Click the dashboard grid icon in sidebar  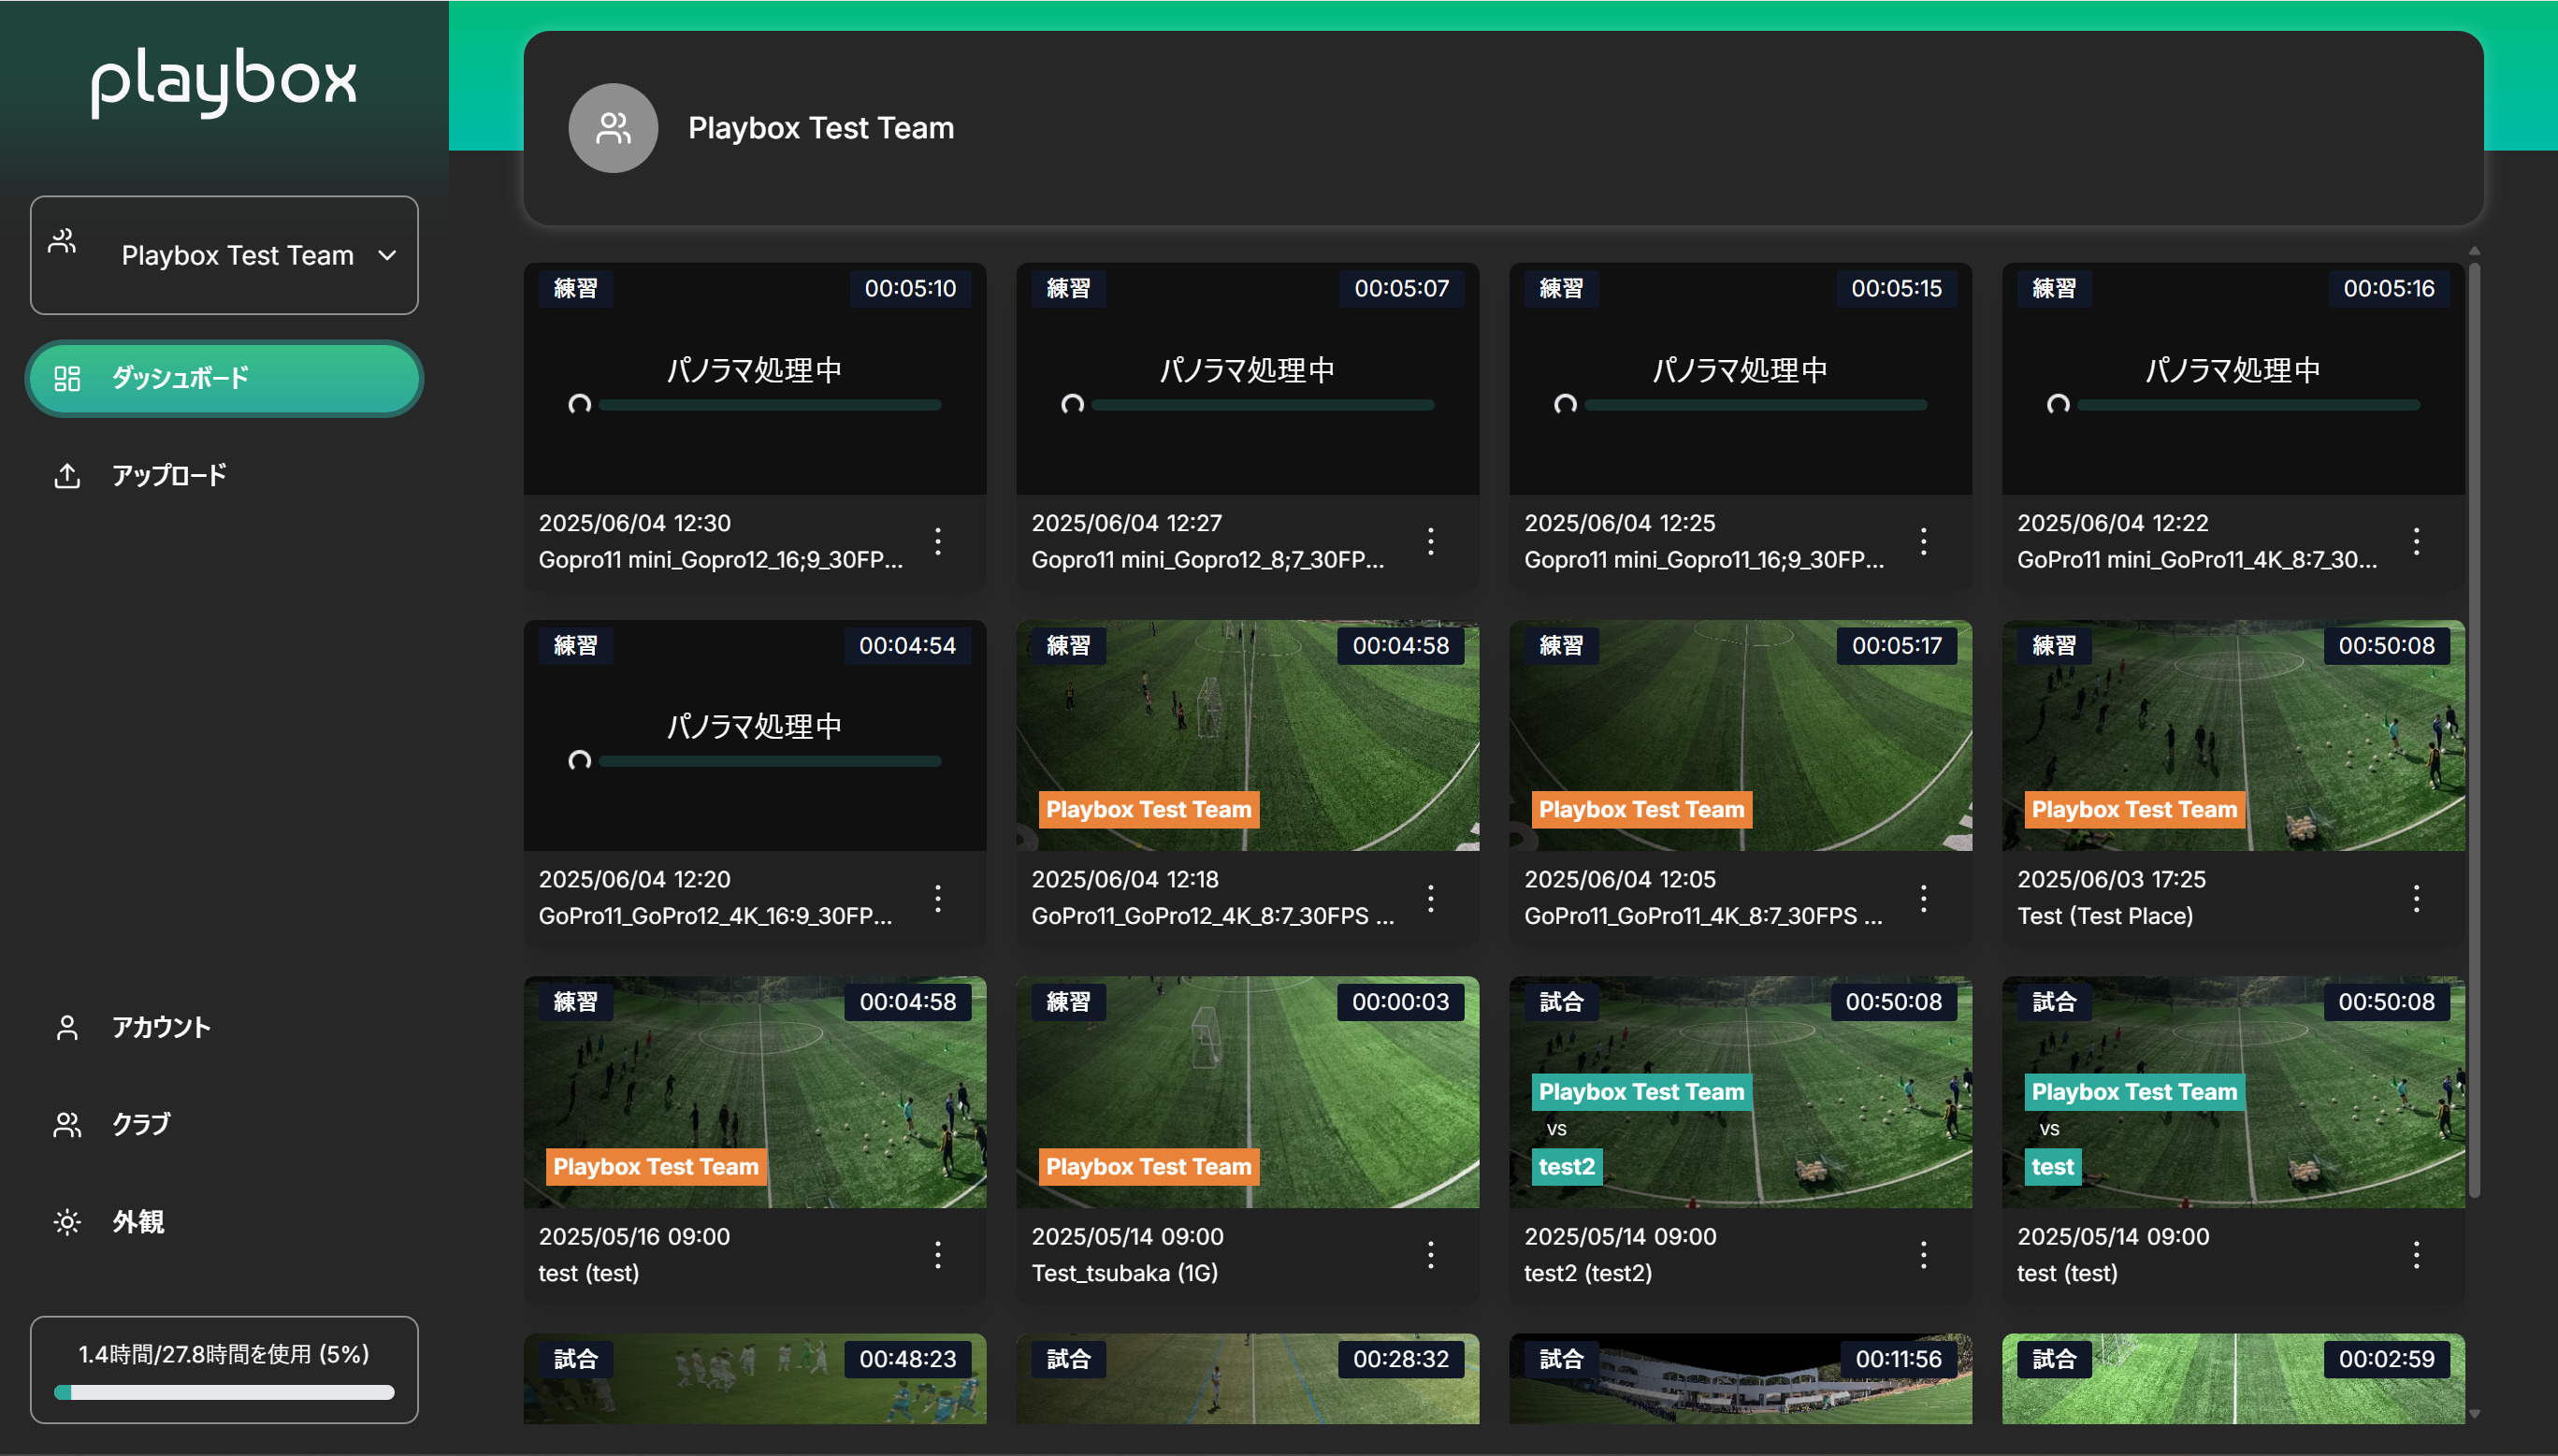(x=67, y=378)
